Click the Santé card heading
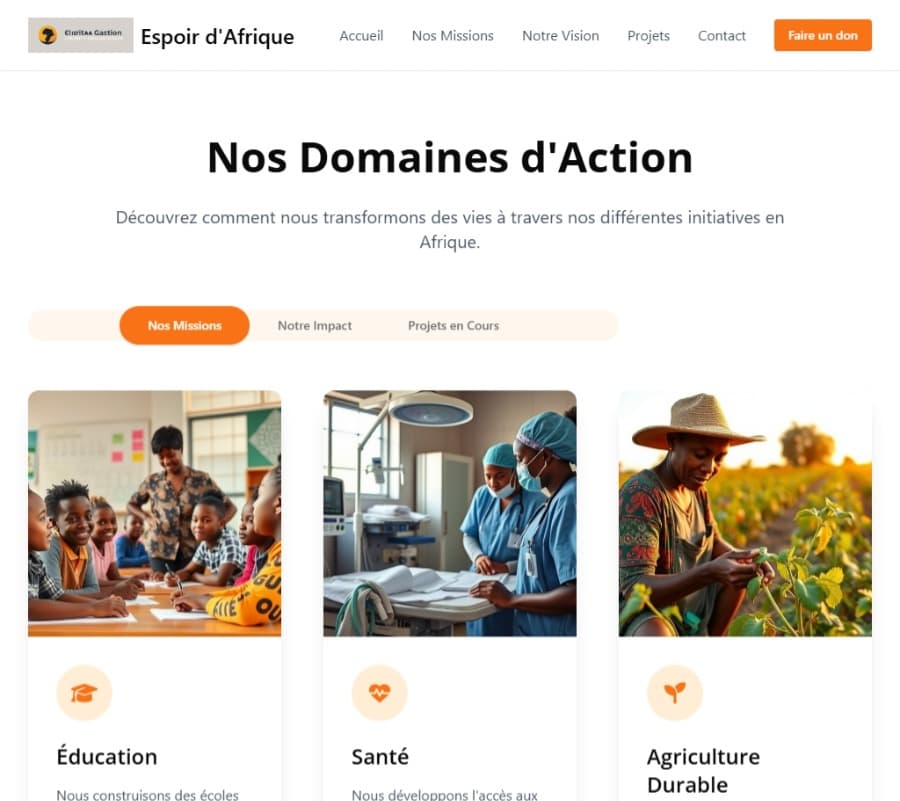 (x=380, y=756)
